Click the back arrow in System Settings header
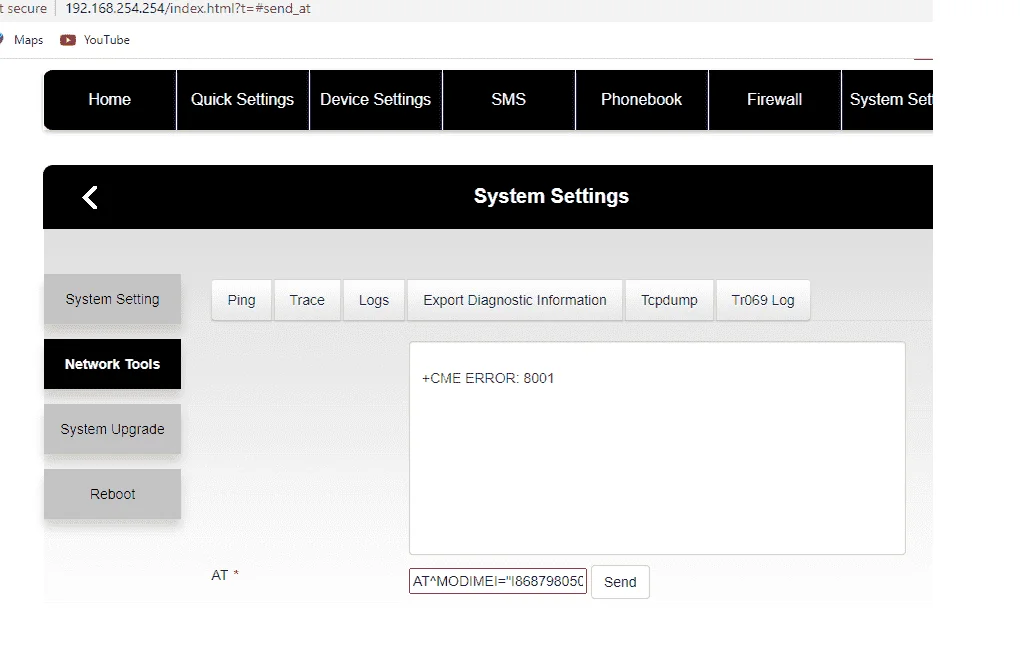 90,197
